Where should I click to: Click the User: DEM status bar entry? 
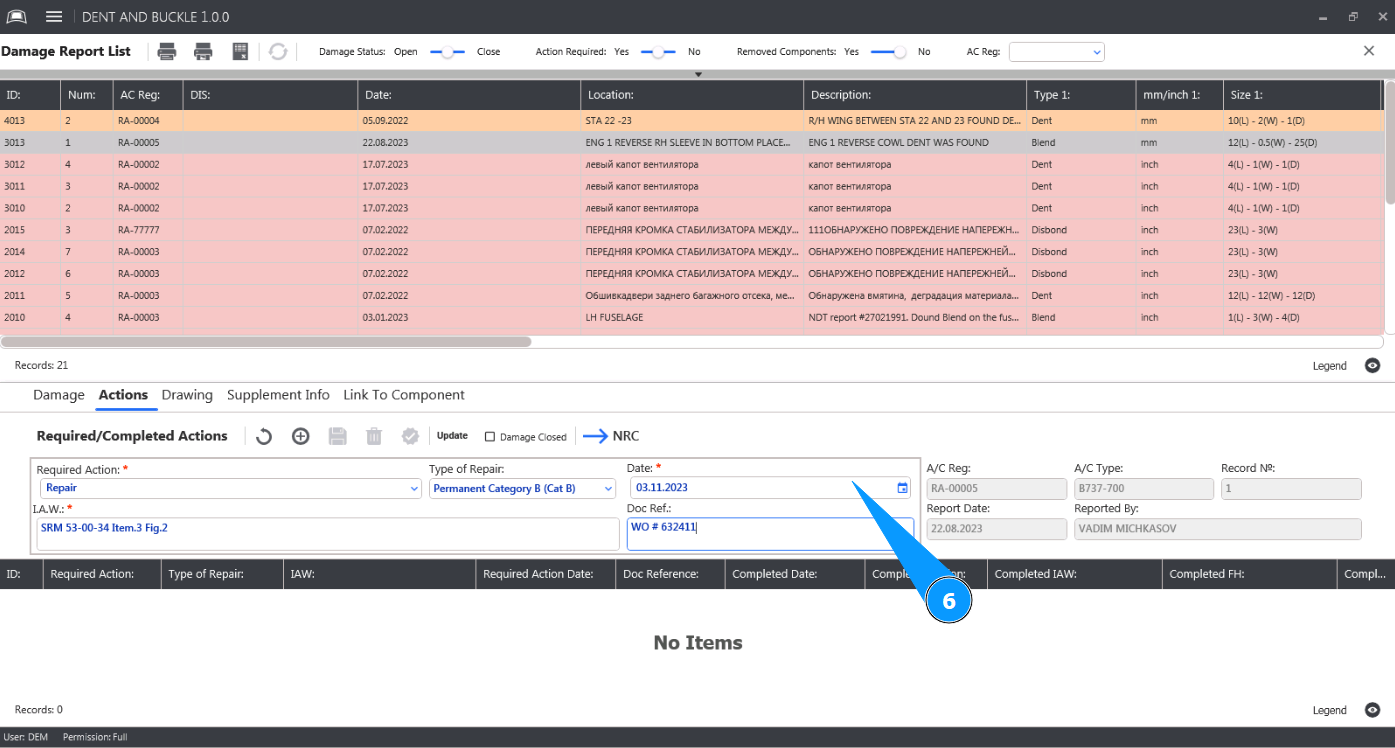coord(24,737)
